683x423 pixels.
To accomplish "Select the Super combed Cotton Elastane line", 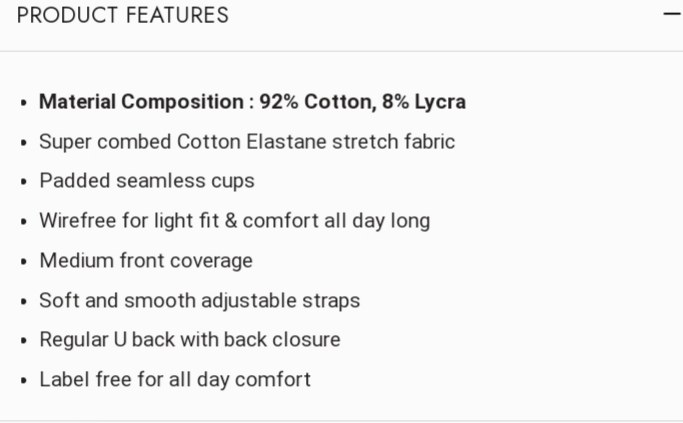I will 247,142.
